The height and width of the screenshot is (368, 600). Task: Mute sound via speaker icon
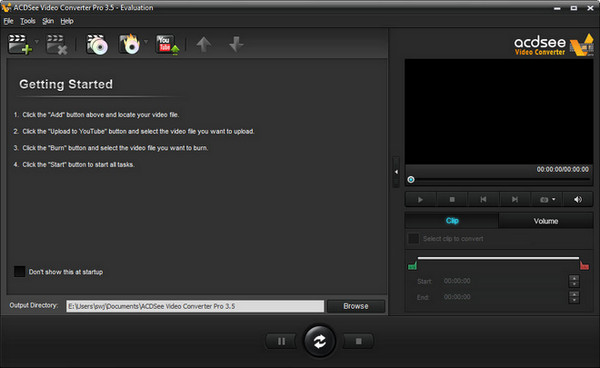tap(578, 199)
